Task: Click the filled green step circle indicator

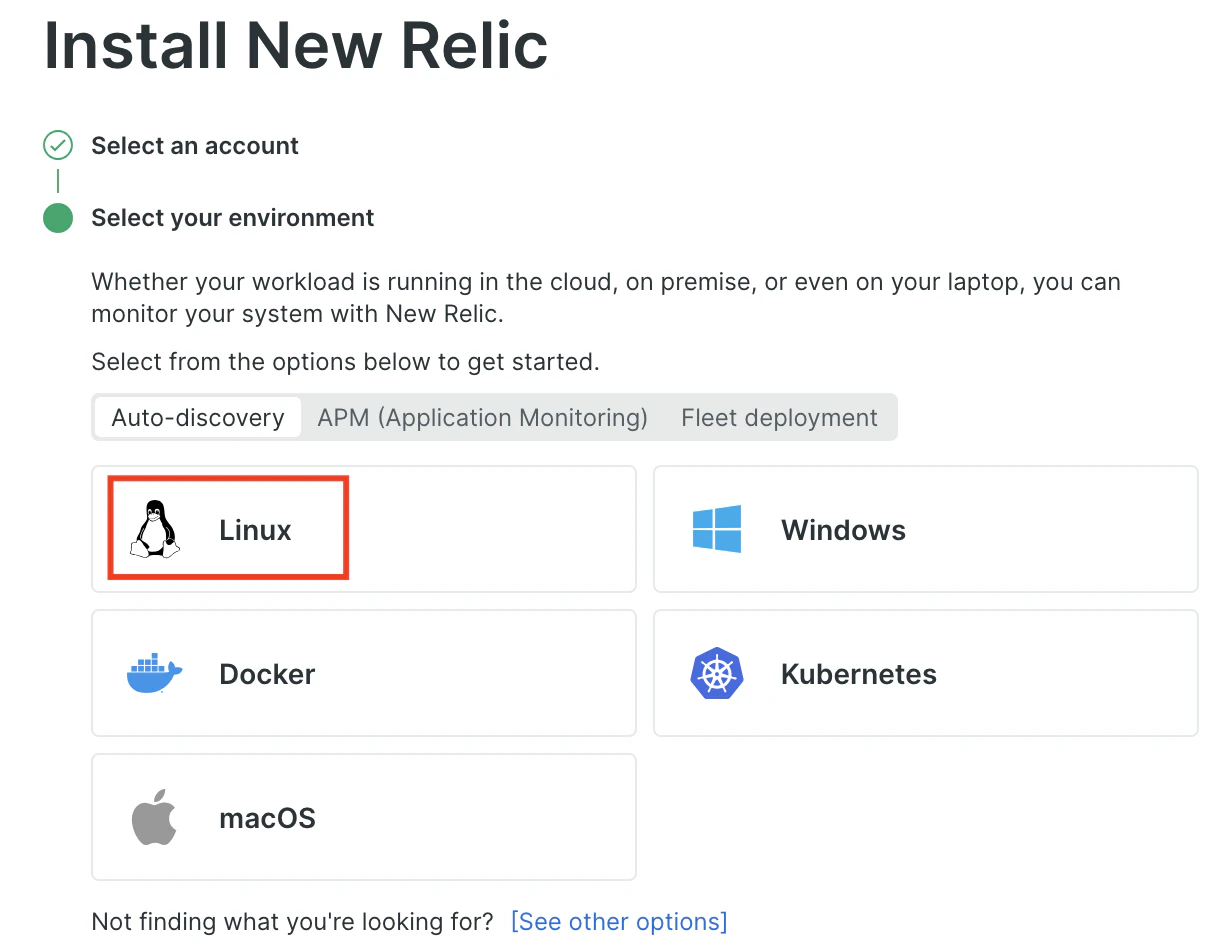Action: 58,218
